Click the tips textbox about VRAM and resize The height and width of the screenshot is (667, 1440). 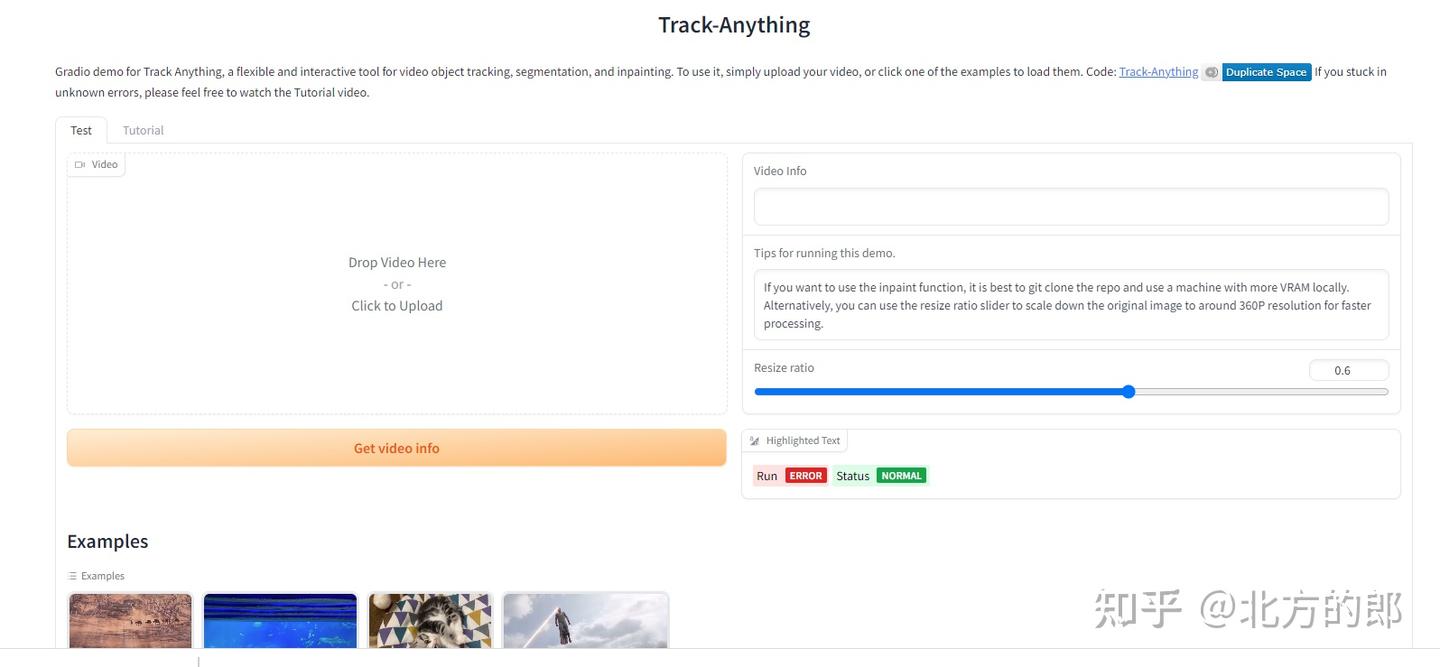click(x=1070, y=305)
